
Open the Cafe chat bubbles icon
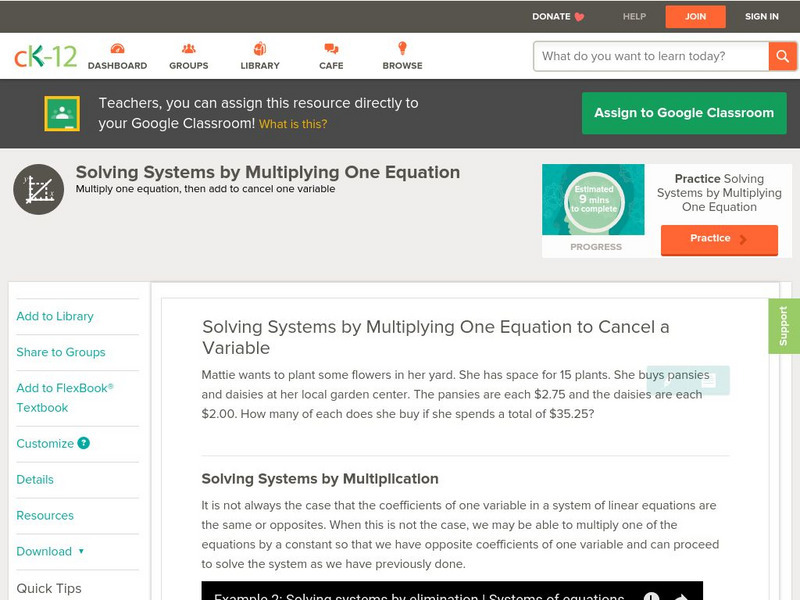tap(331, 49)
